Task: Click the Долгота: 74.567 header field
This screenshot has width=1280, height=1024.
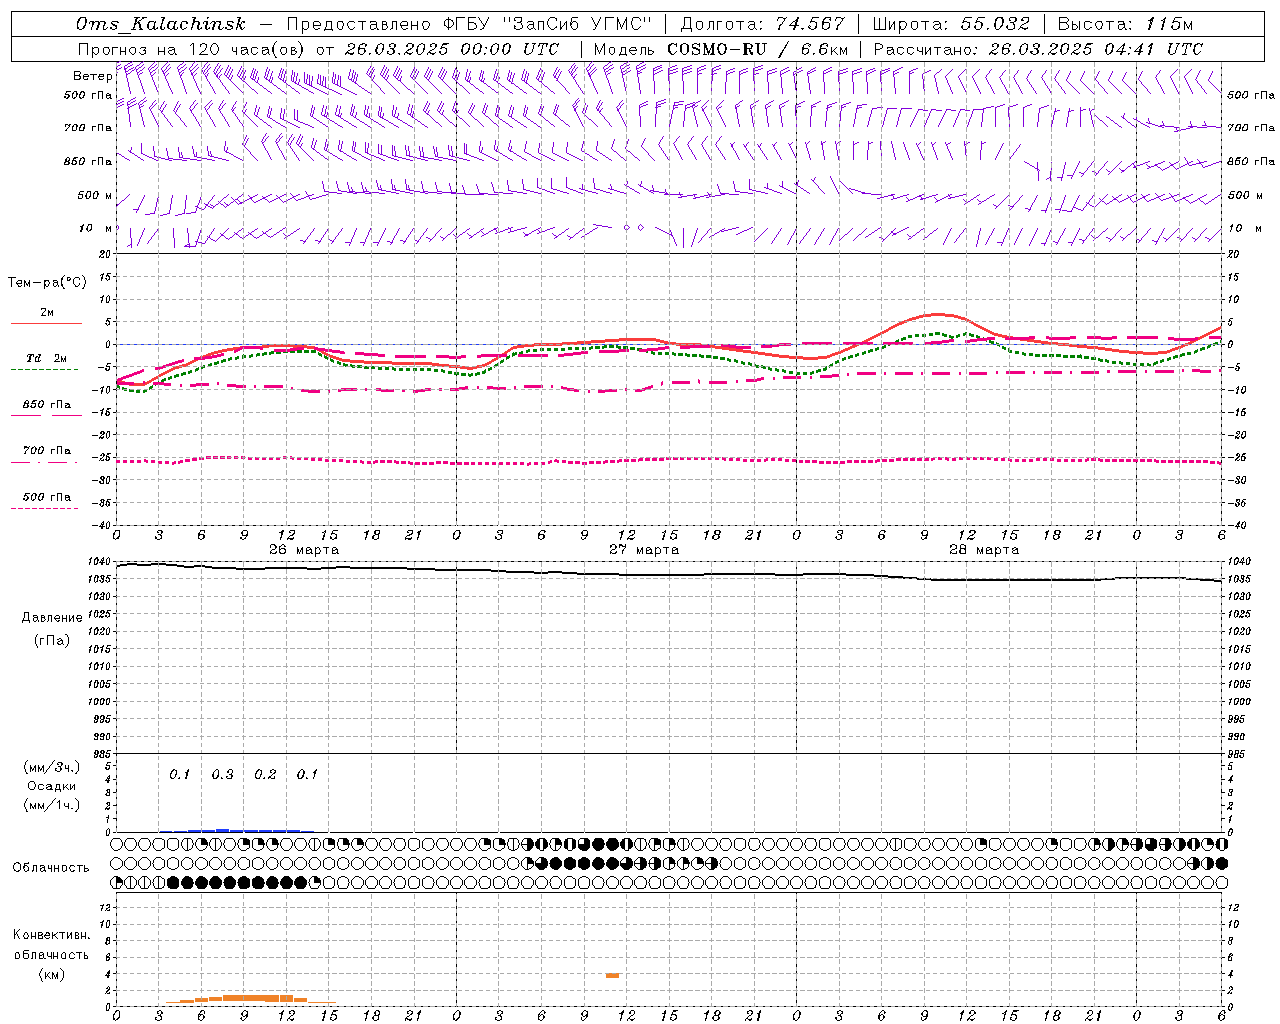Action: coord(763,24)
